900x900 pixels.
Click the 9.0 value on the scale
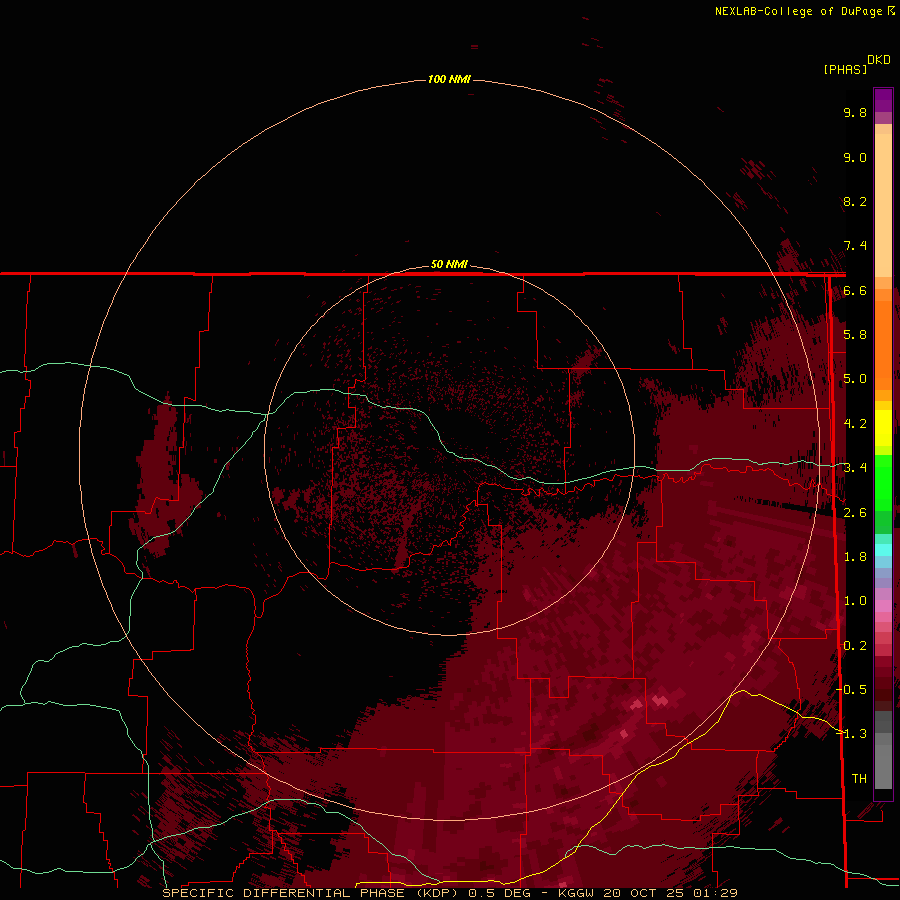pyautogui.click(x=855, y=157)
